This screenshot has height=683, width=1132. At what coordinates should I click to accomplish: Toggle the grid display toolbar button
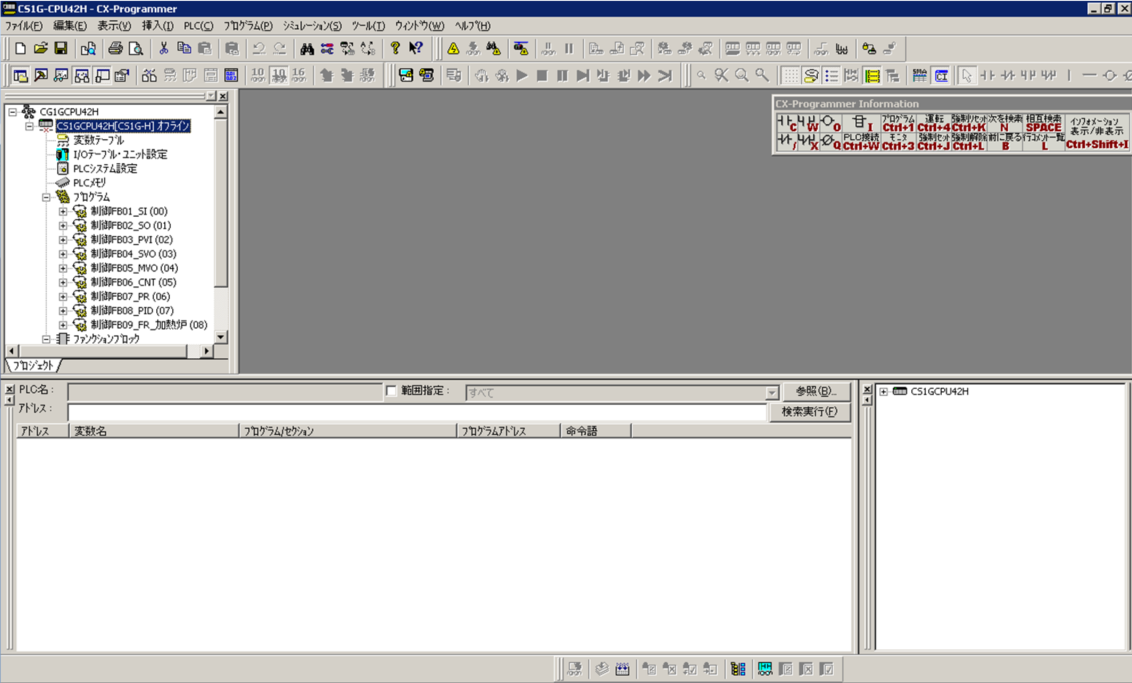[x=790, y=76]
